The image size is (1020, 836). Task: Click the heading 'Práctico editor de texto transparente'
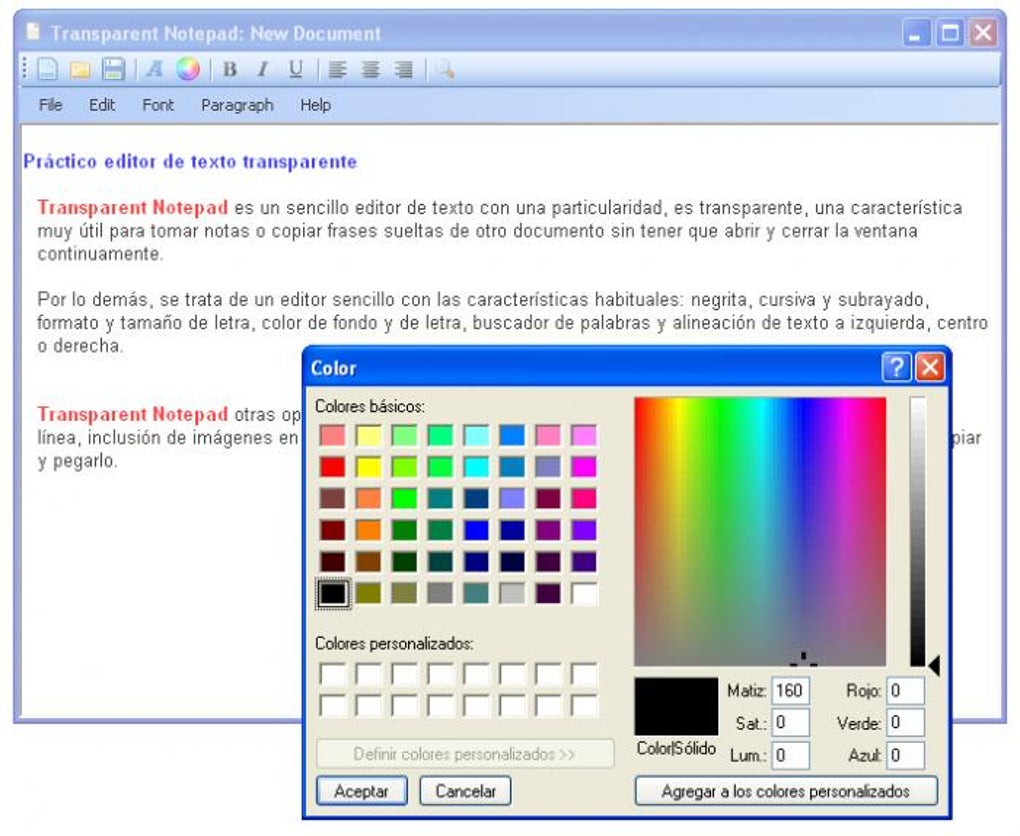pyautogui.click(x=190, y=161)
